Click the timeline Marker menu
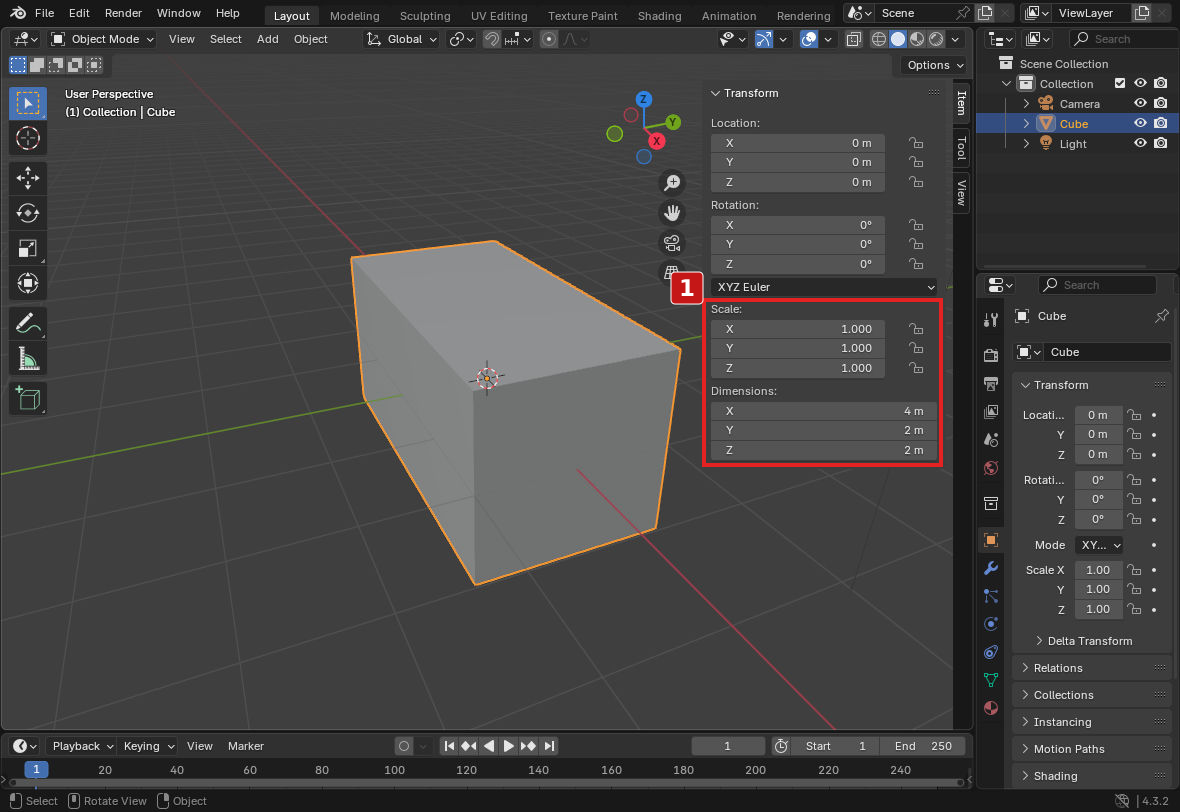This screenshot has height=812, width=1180. pyautogui.click(x=245, y=746)
